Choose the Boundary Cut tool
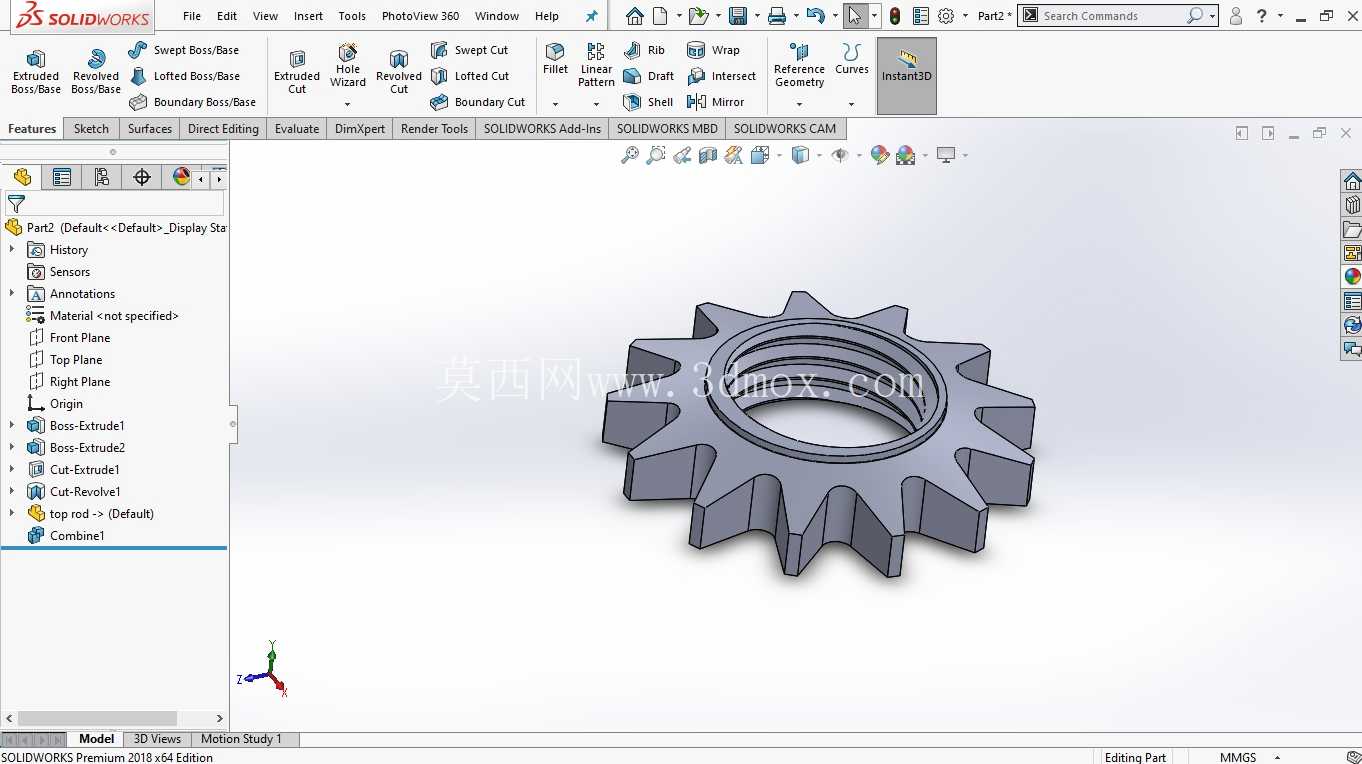This screenshot has height=764, width=1362. tap(478, 102)
